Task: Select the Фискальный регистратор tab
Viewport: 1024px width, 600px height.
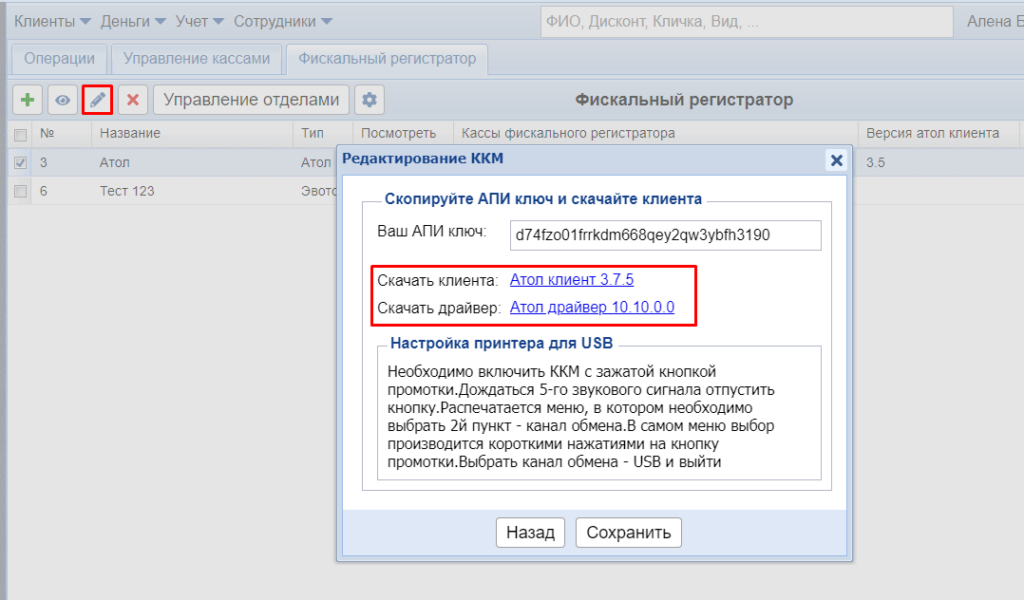Action: pyautogui.click(x=387, y=59)
